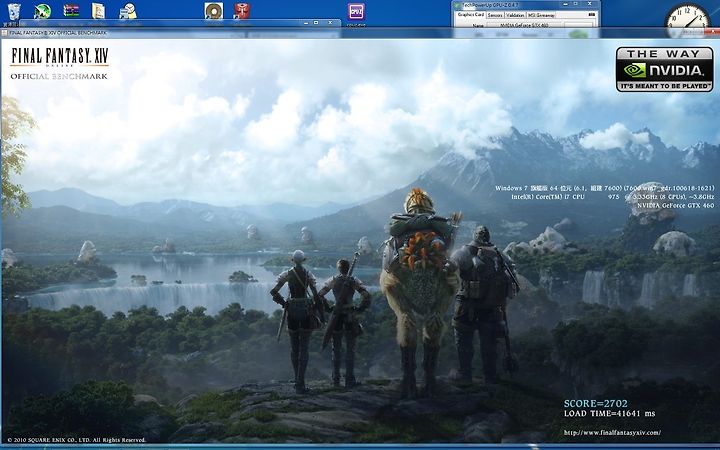Switch to the Graphics Card tab in GPU-Z
This screenshot has height=450, width=720.
(x=471, y=15)
